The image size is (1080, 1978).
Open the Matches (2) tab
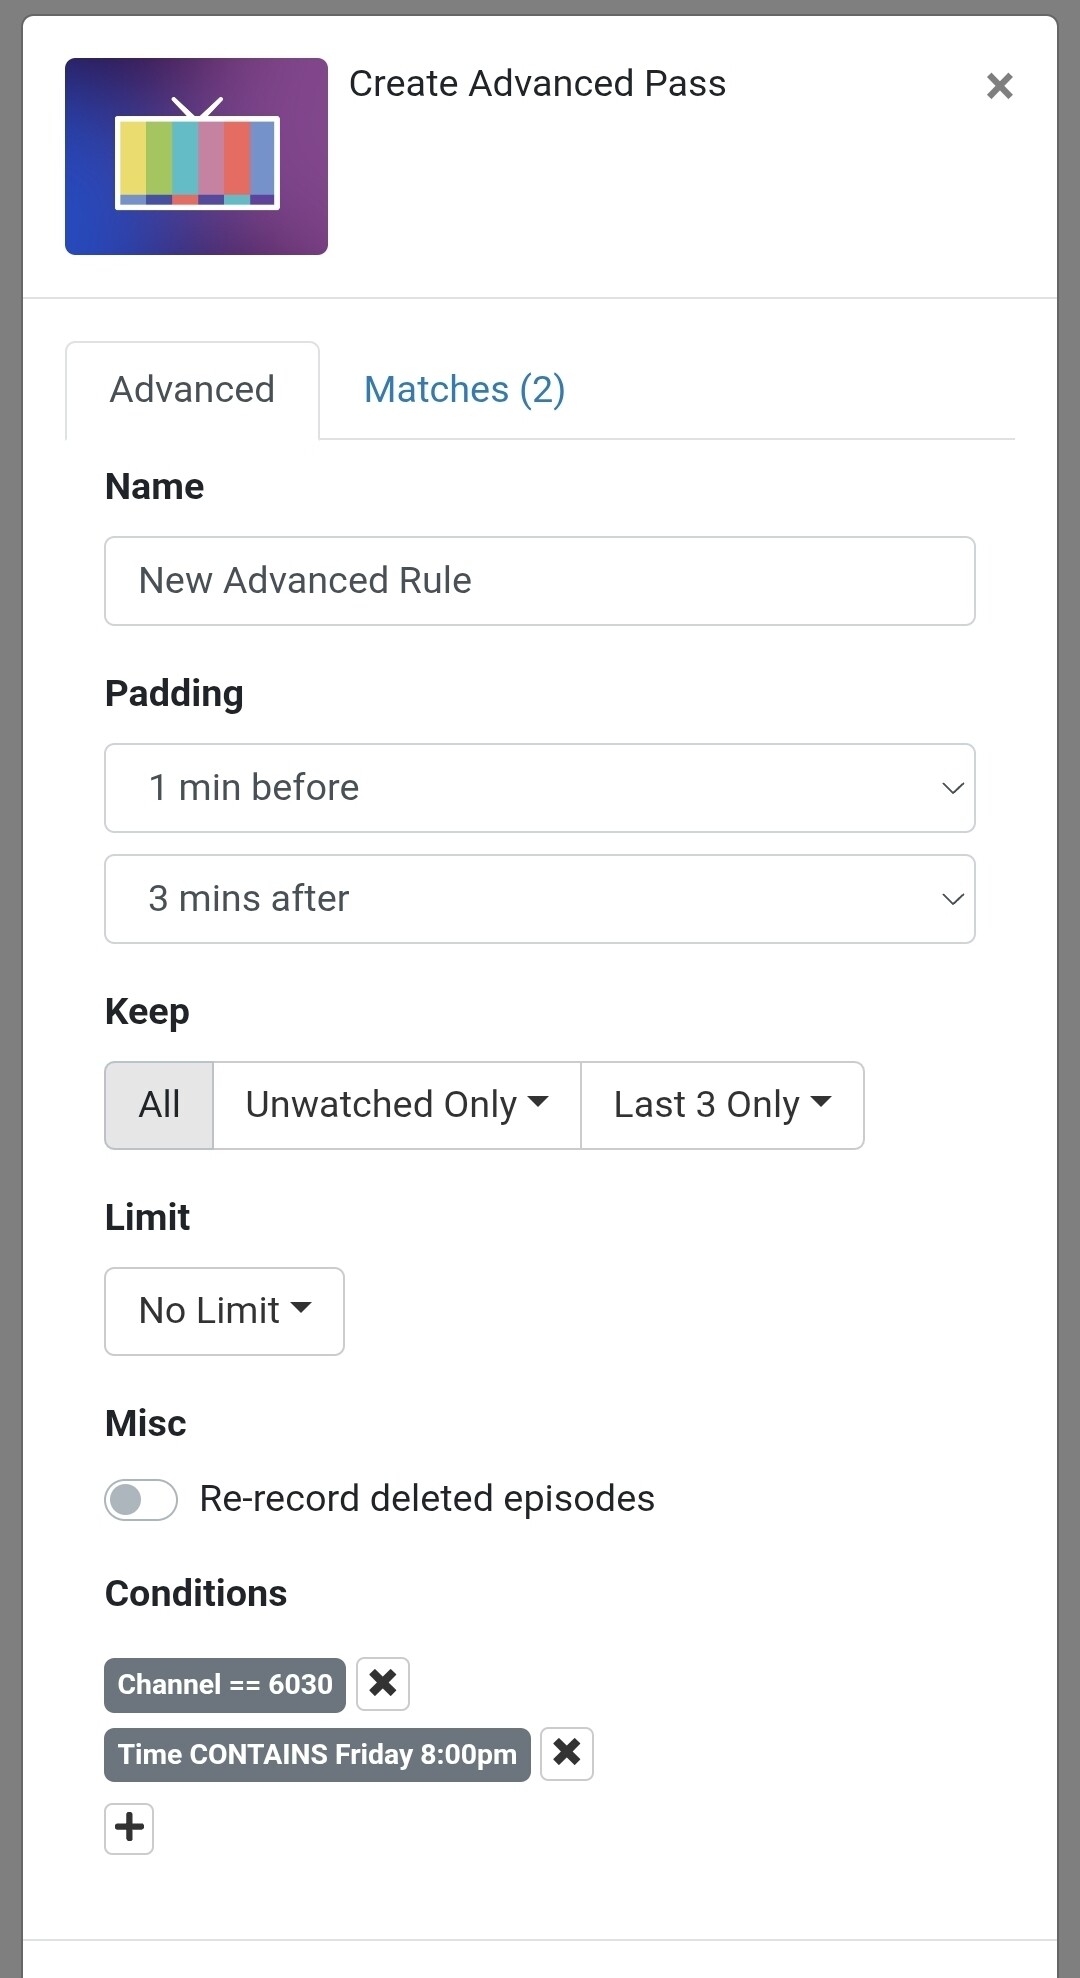pyautogui.click(x=464, y=390)
